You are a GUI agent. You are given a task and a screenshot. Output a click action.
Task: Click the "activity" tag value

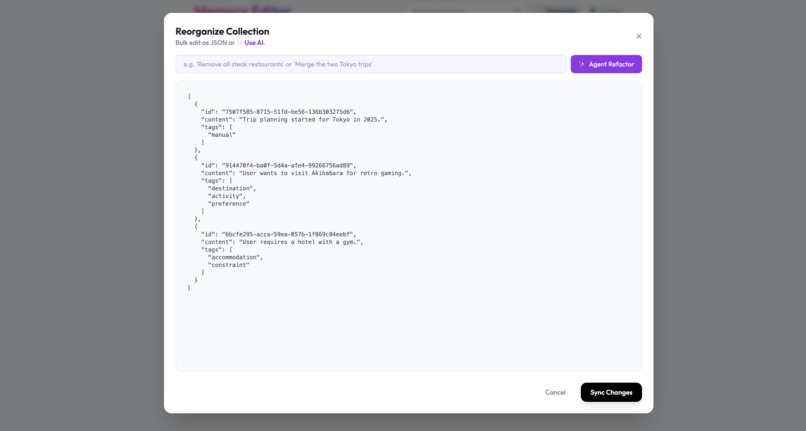pyautogui.click(x=227, y=196)
